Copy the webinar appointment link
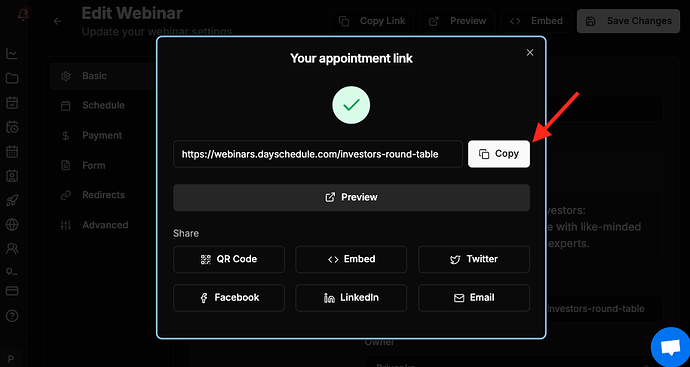Image resolution: width=690 pixels, height=367 pixels. point(499,154)
